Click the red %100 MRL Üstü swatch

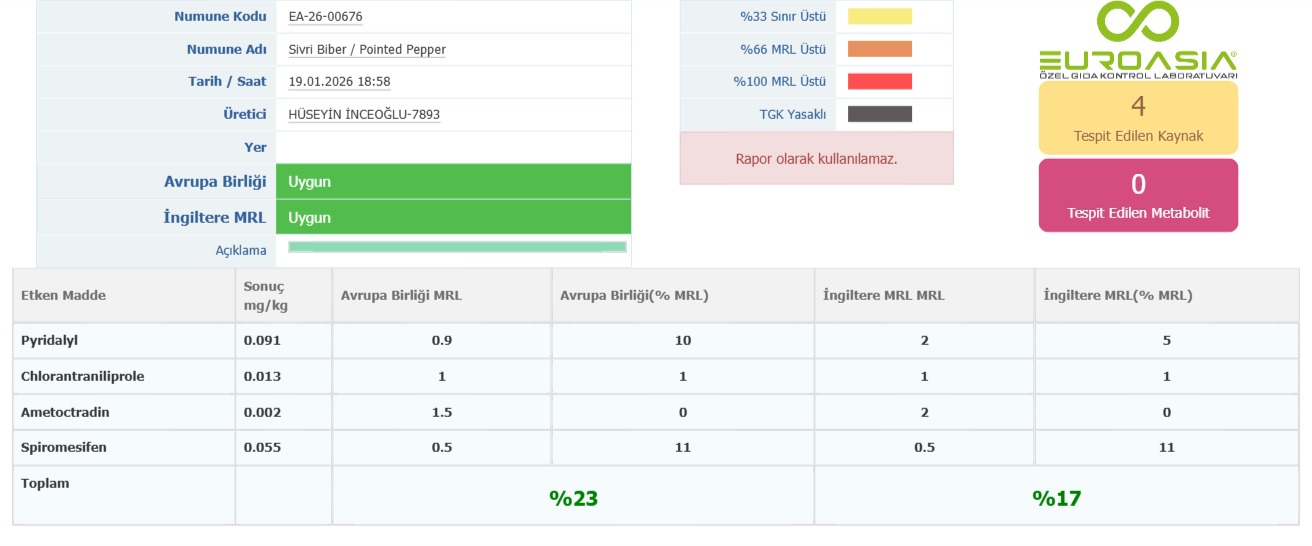tap(880, 82)
